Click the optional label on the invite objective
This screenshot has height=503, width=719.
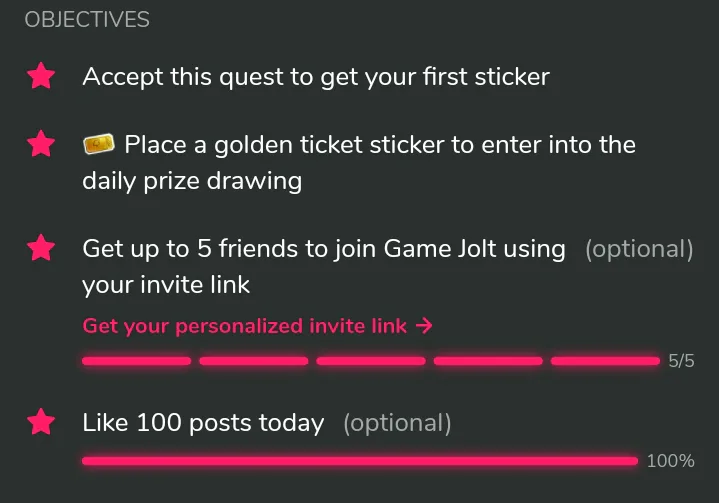[639, 248]
